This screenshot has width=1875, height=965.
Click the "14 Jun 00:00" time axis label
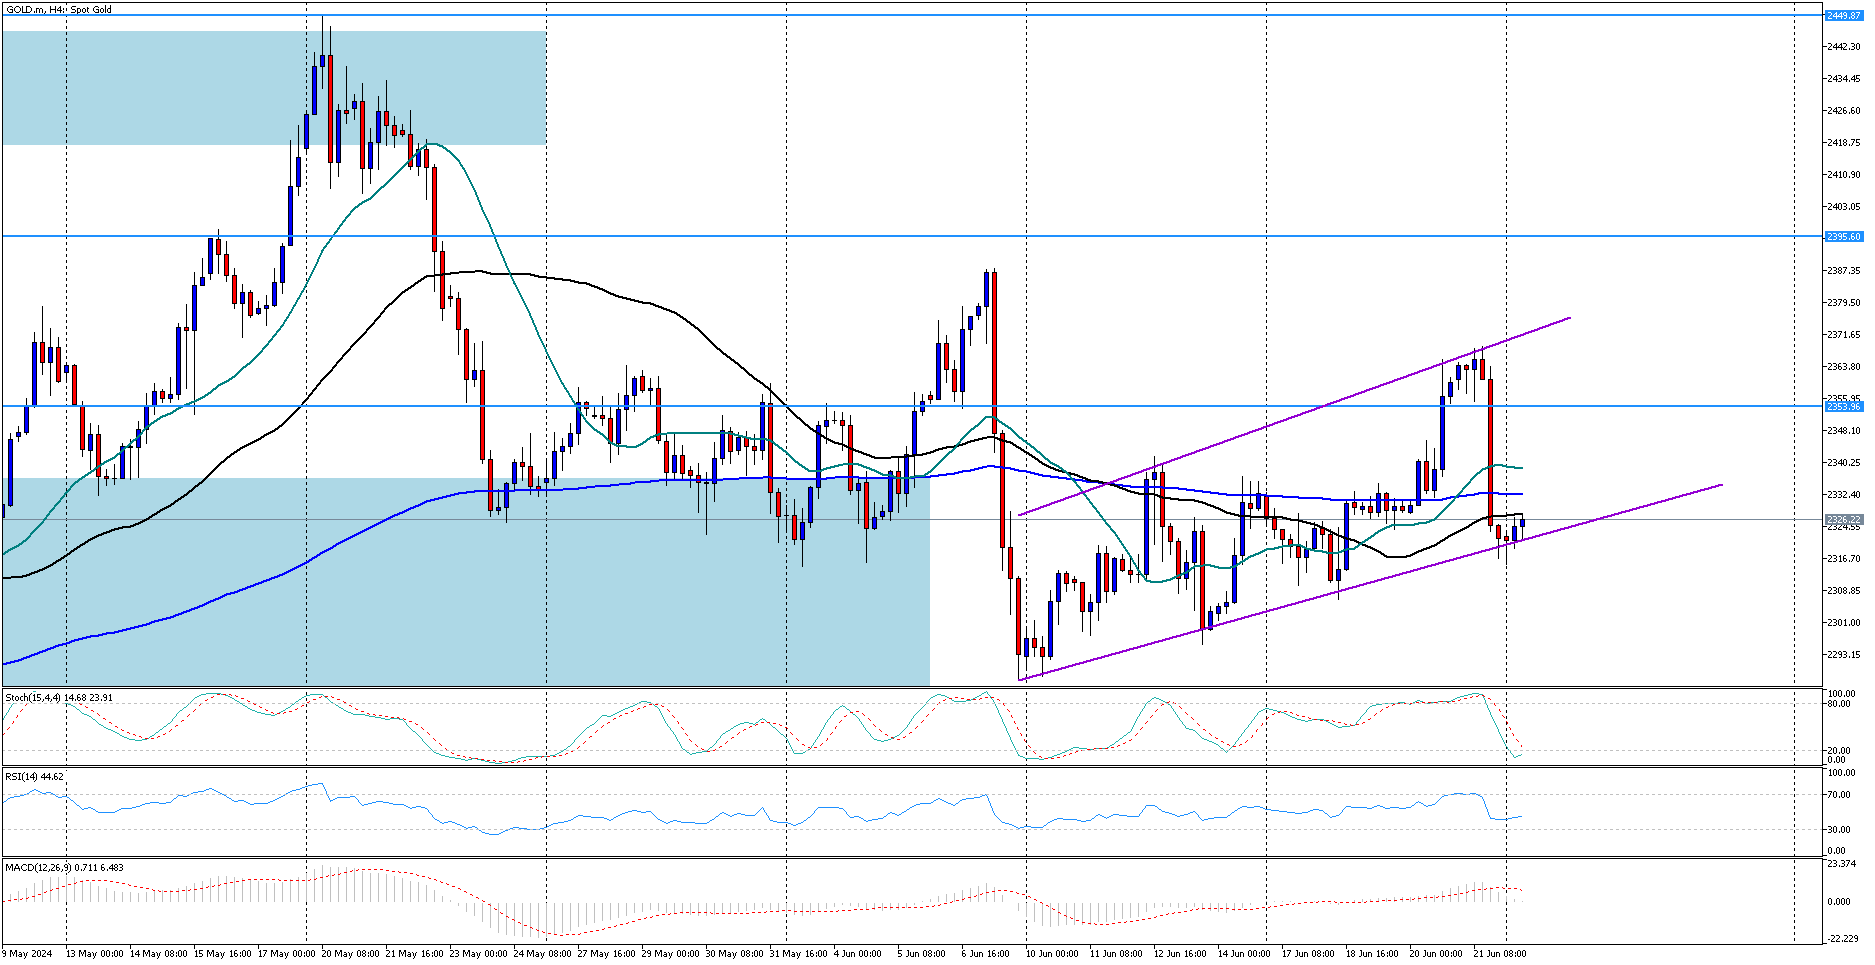point(1245,954)
